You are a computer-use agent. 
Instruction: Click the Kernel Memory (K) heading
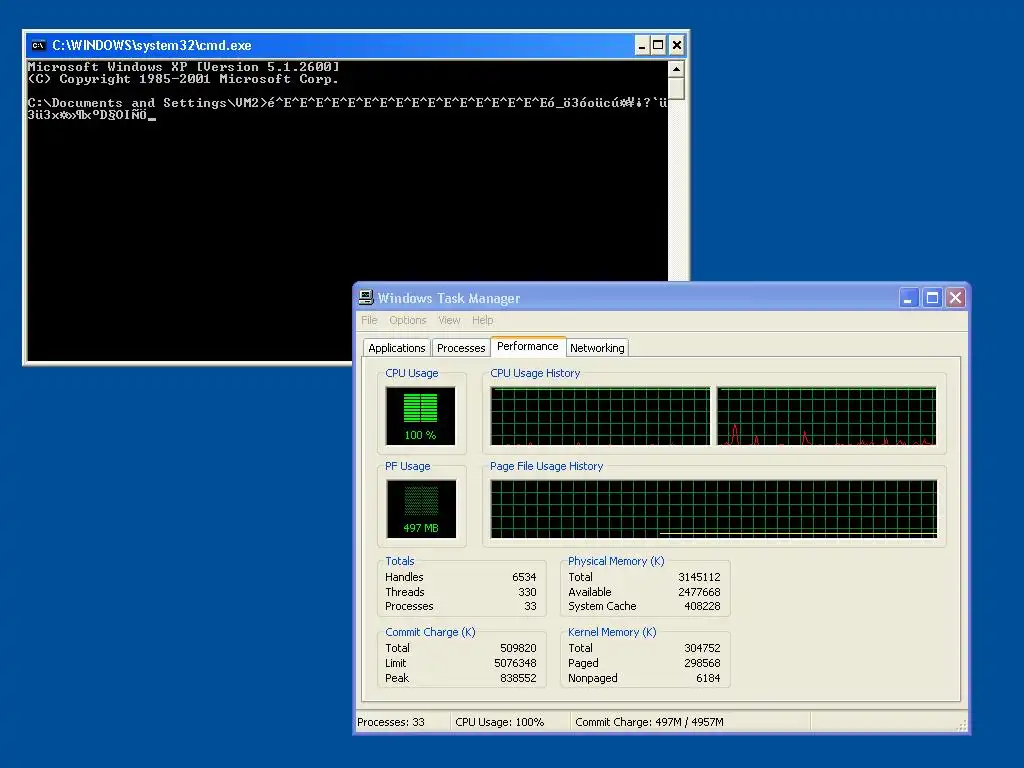tap(612, 632)
